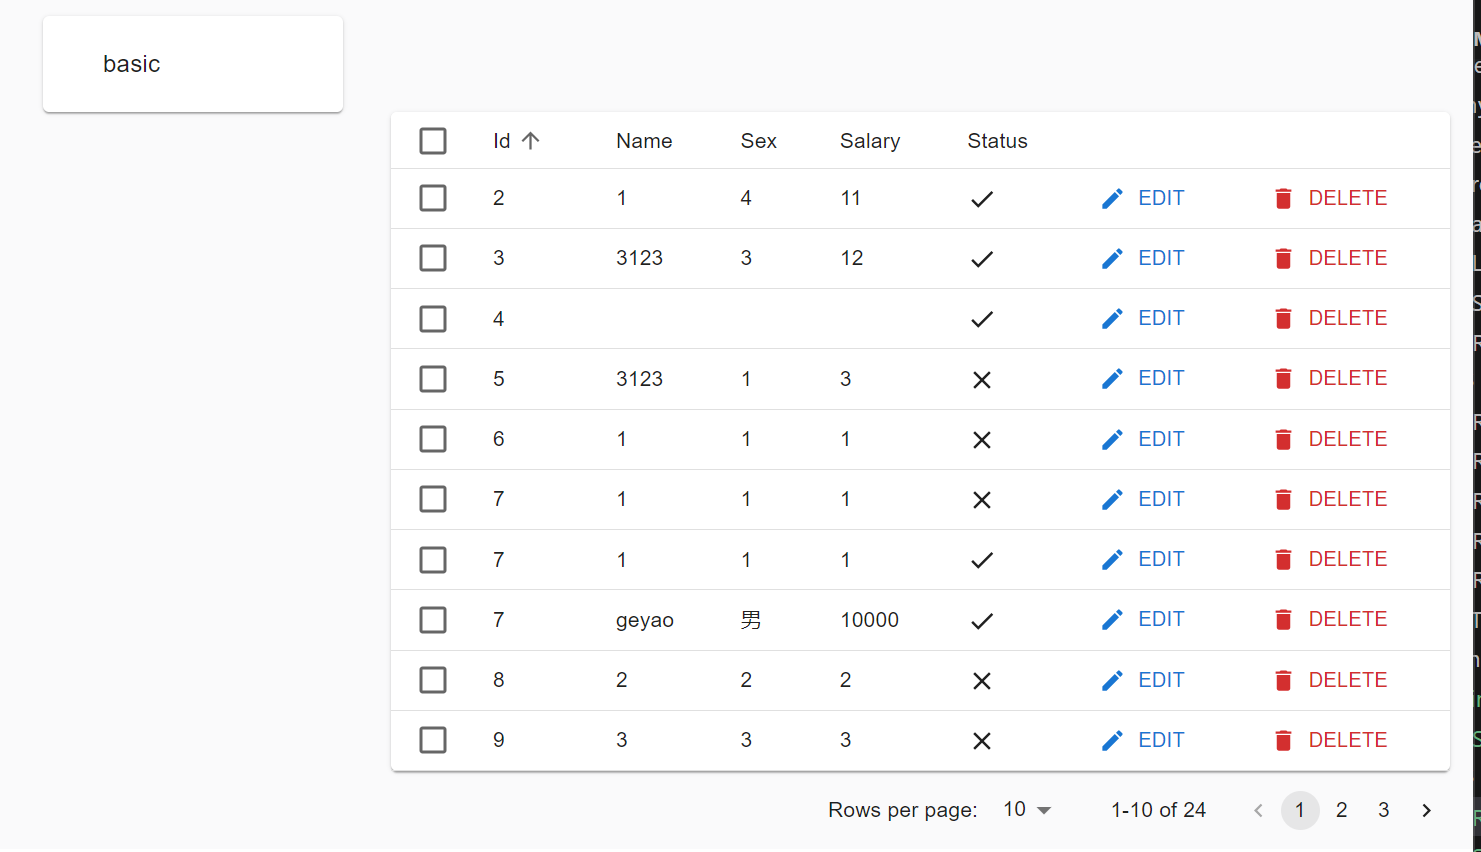The width and height of the screenshot is (1481, 852).
Task: Sort by the Salary column header
Action: pyautogui.click(x=870, y=141)
